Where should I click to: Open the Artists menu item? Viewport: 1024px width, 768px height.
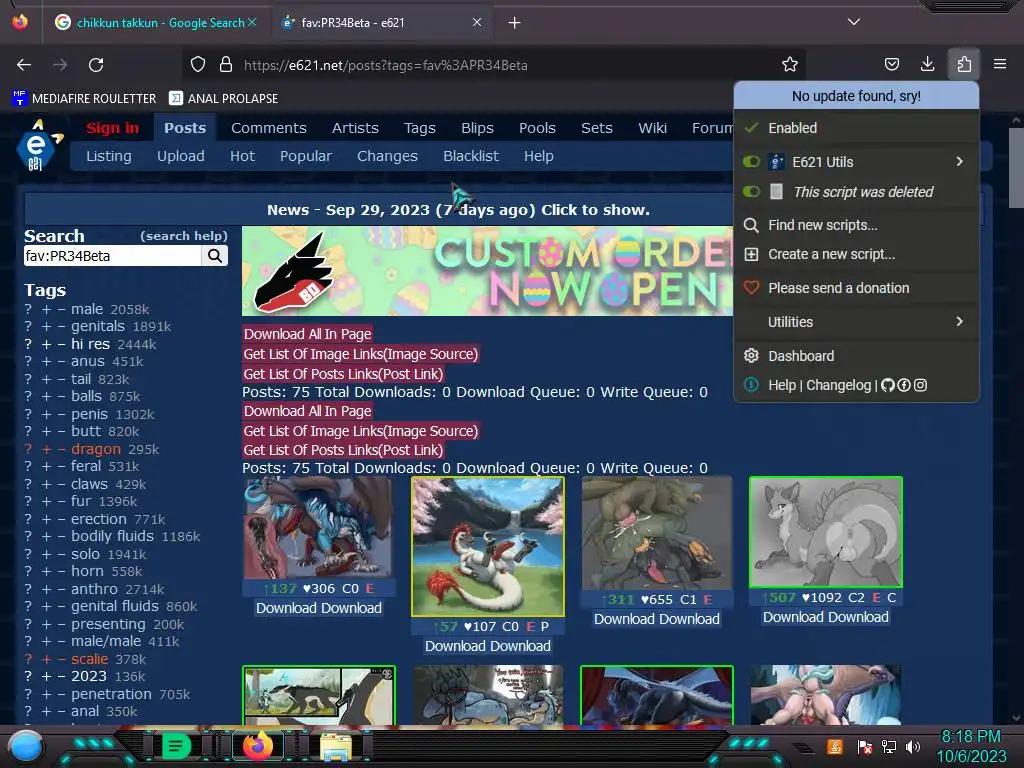click(355, 128)
